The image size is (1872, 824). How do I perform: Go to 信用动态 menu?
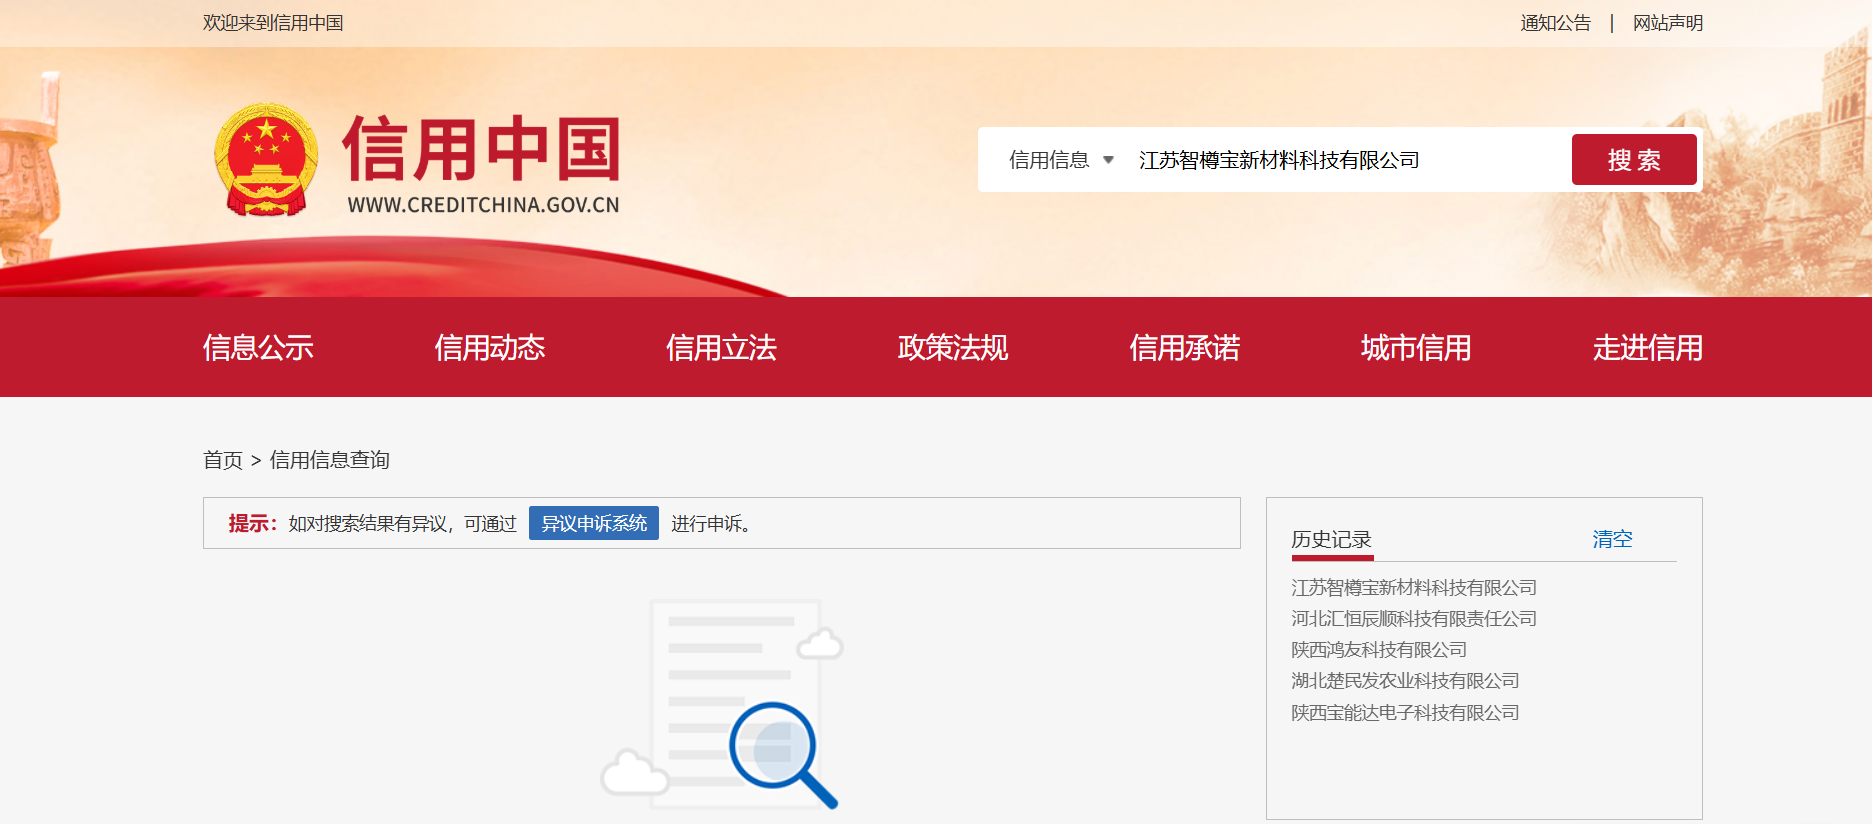[490, 347]
